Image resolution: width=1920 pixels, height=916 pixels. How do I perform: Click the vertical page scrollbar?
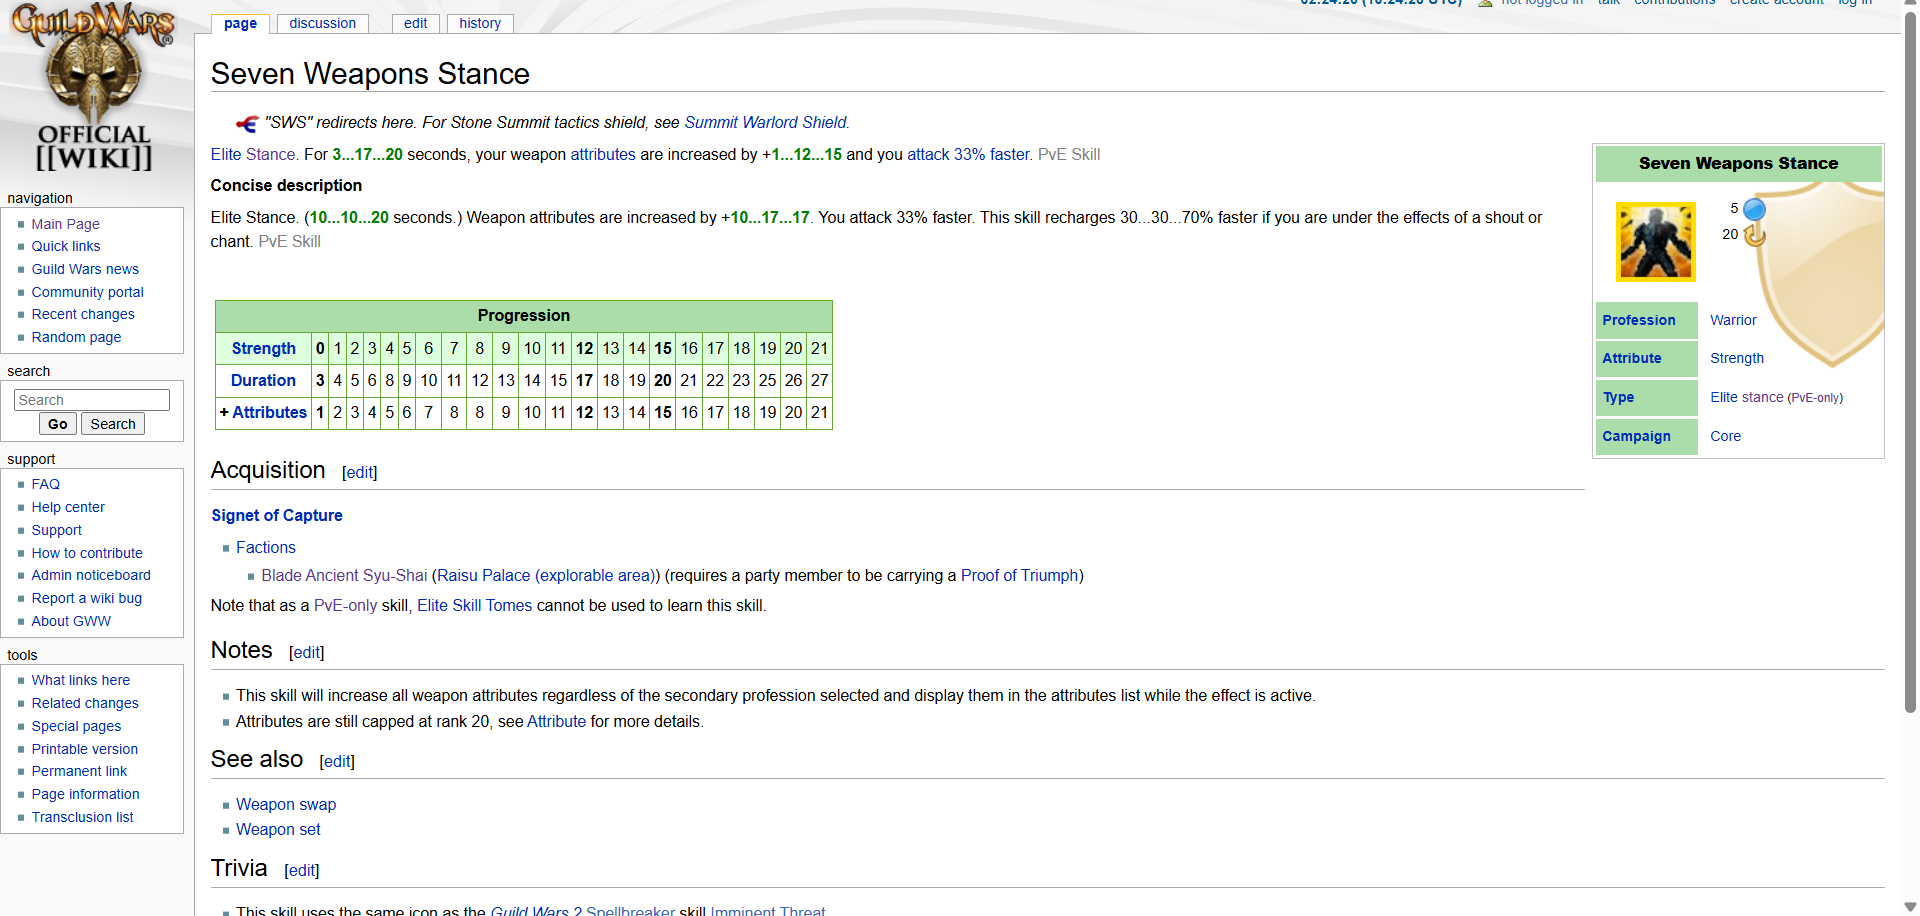pos(1910,363)
